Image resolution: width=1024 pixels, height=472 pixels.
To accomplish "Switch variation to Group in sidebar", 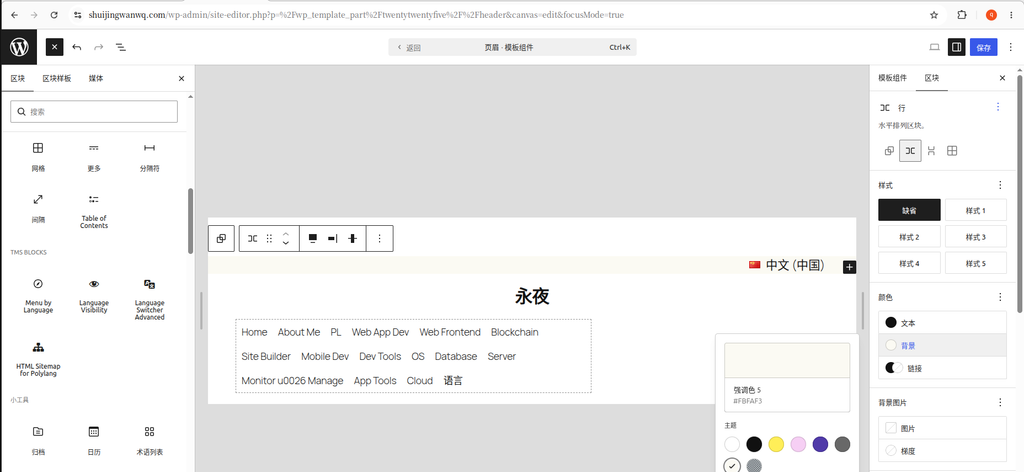I will click(x=889, y=151).
